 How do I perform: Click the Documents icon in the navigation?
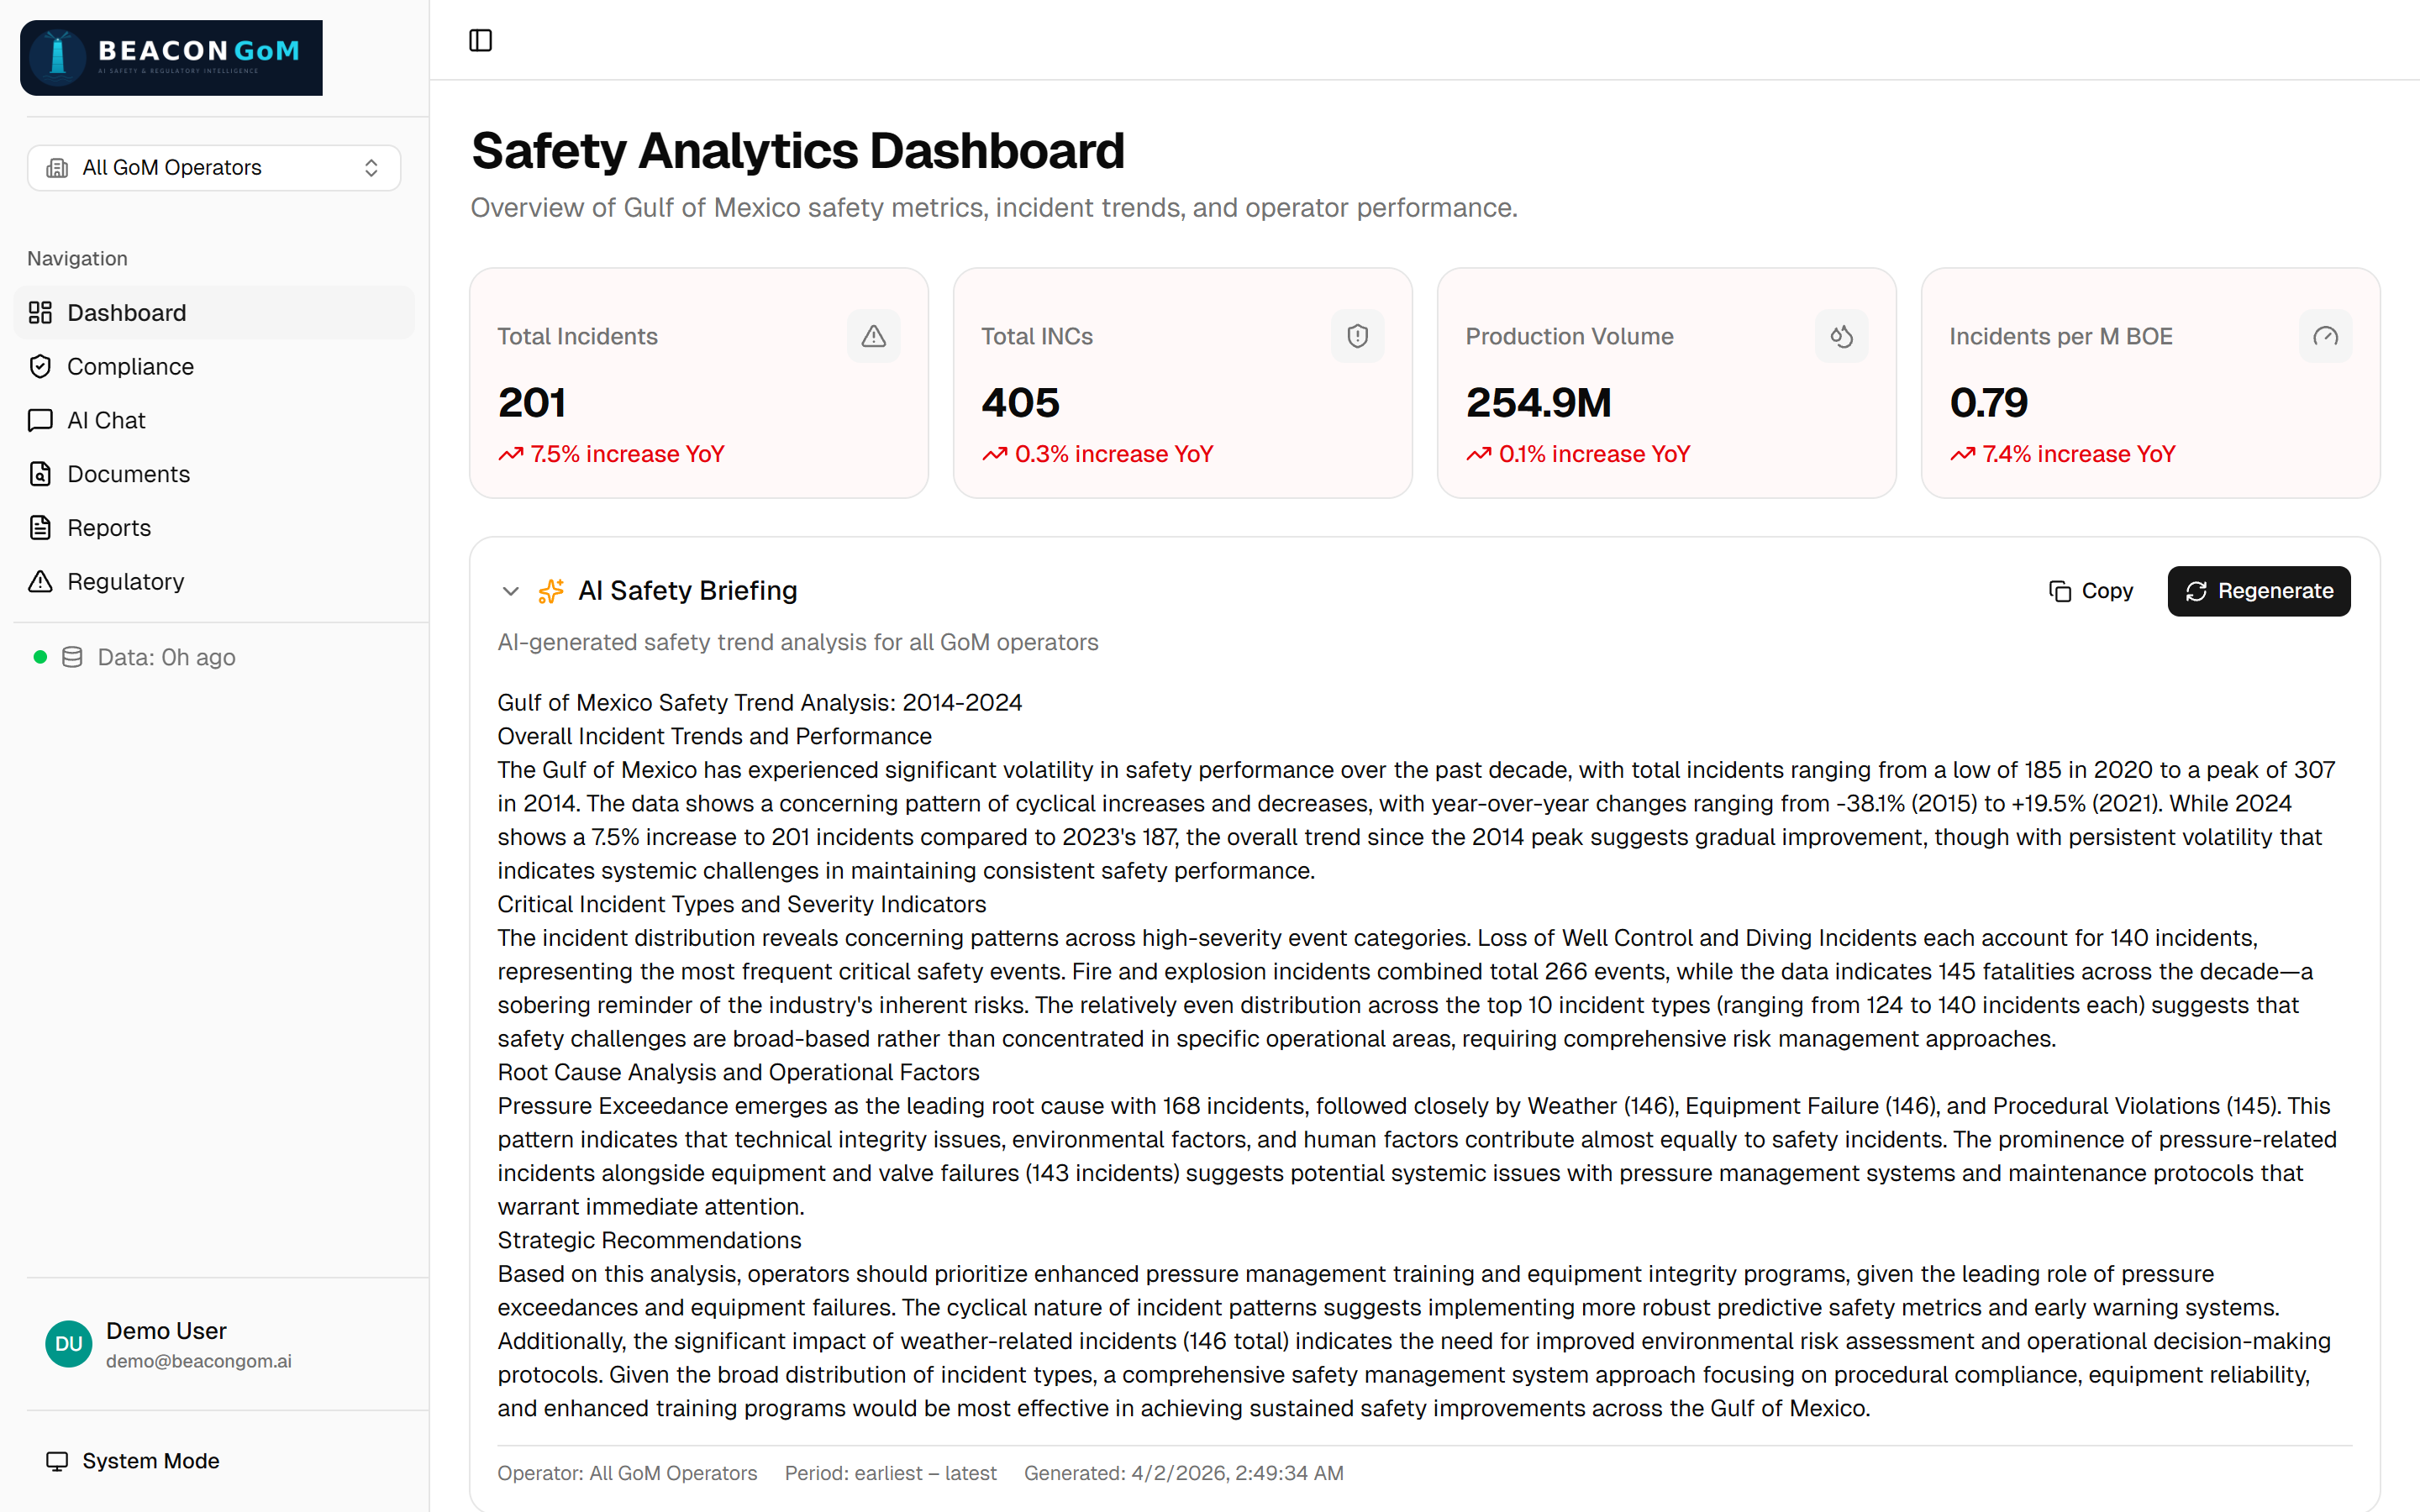[40, 474]
